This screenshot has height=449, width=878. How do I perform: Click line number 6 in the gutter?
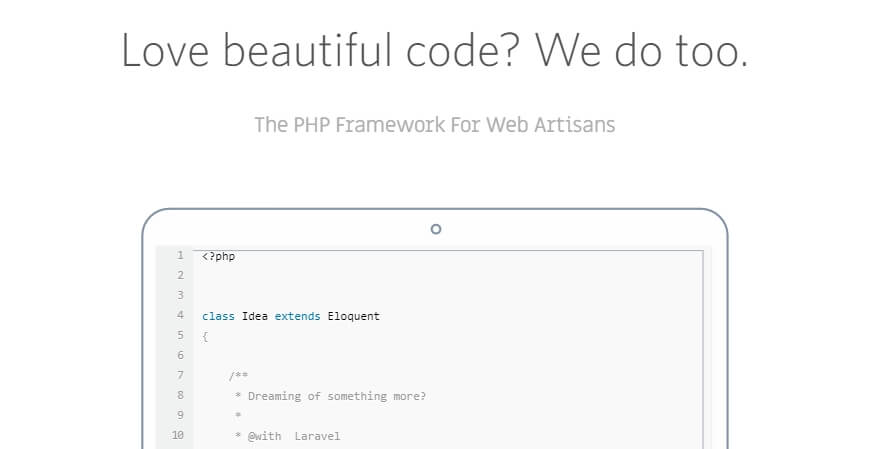[x=180, y=355]
